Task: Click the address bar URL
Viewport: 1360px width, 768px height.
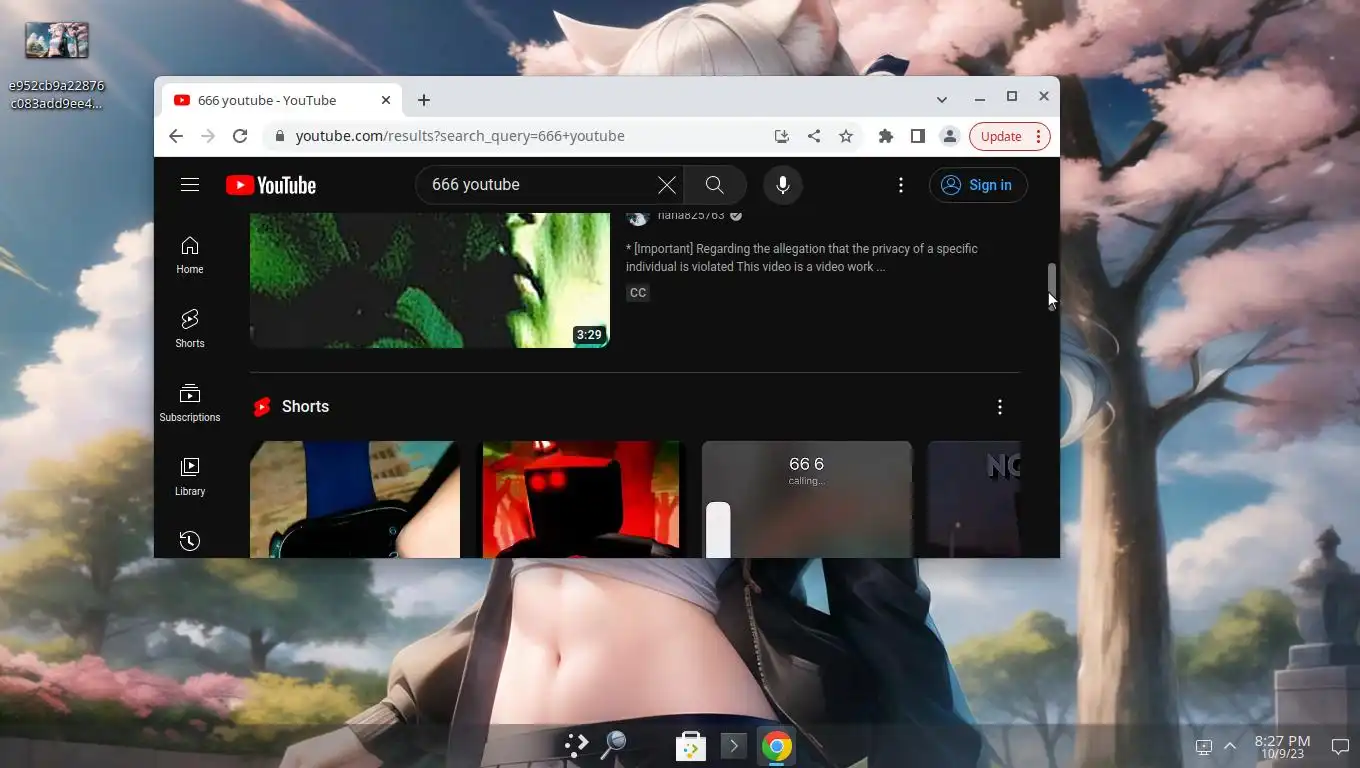Action: pos(460,136)
